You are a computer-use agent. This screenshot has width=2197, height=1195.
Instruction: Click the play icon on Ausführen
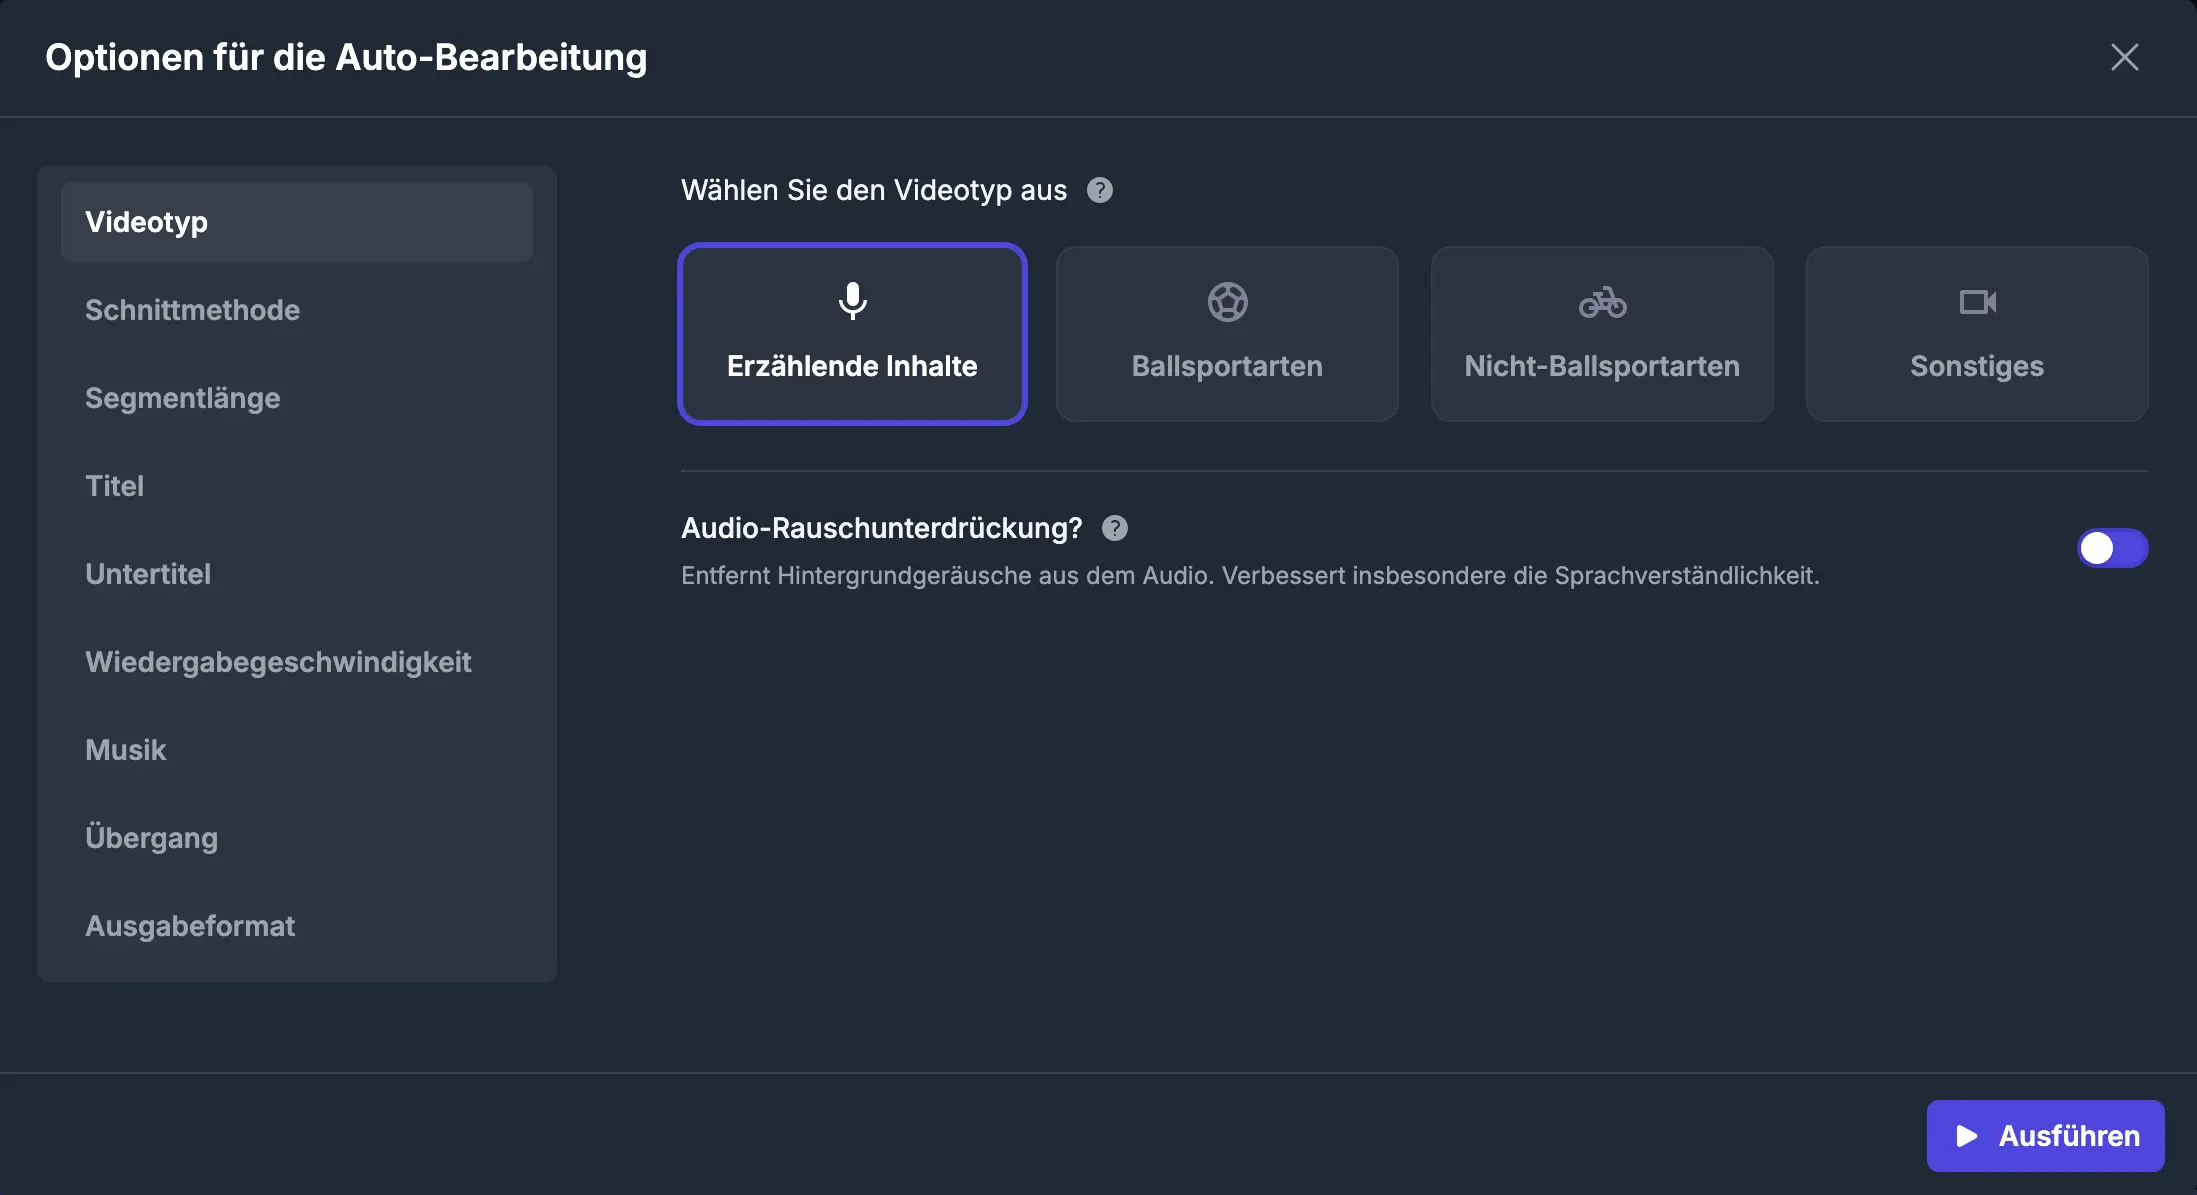click(1966, 1136)
